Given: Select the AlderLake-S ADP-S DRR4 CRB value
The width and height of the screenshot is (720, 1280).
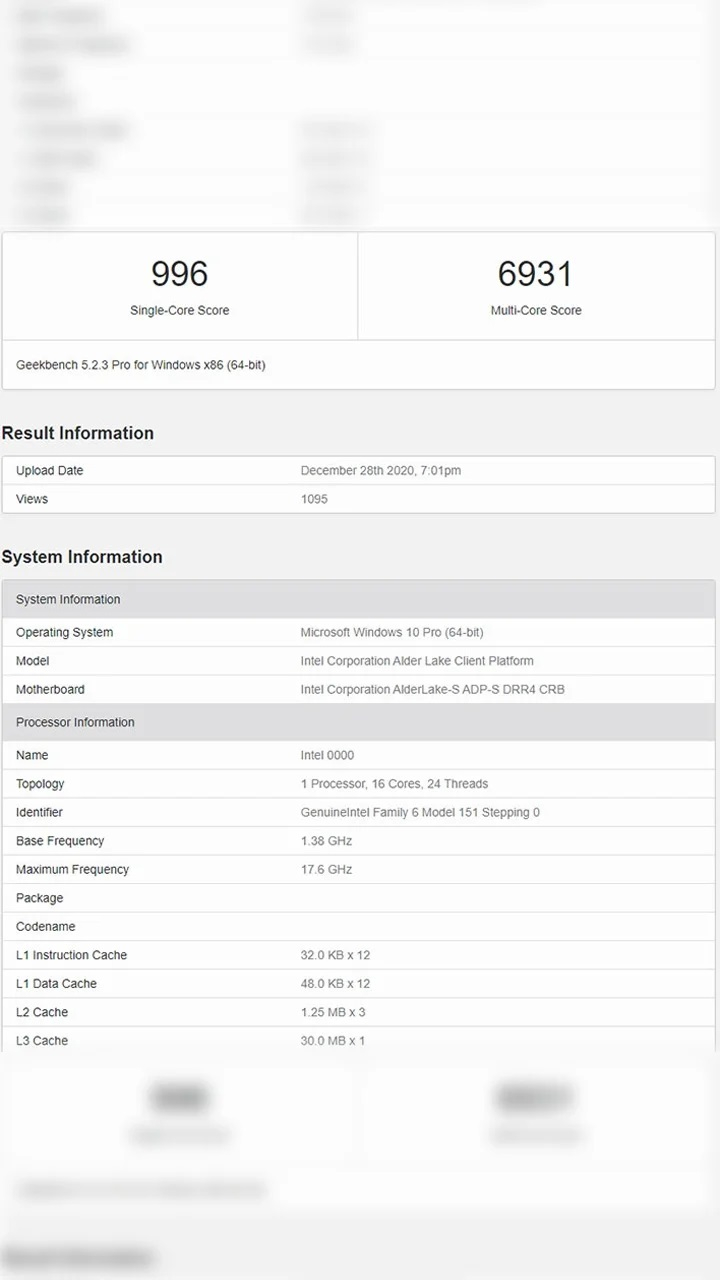Looking at the screenshot, I should coord(433,690).
